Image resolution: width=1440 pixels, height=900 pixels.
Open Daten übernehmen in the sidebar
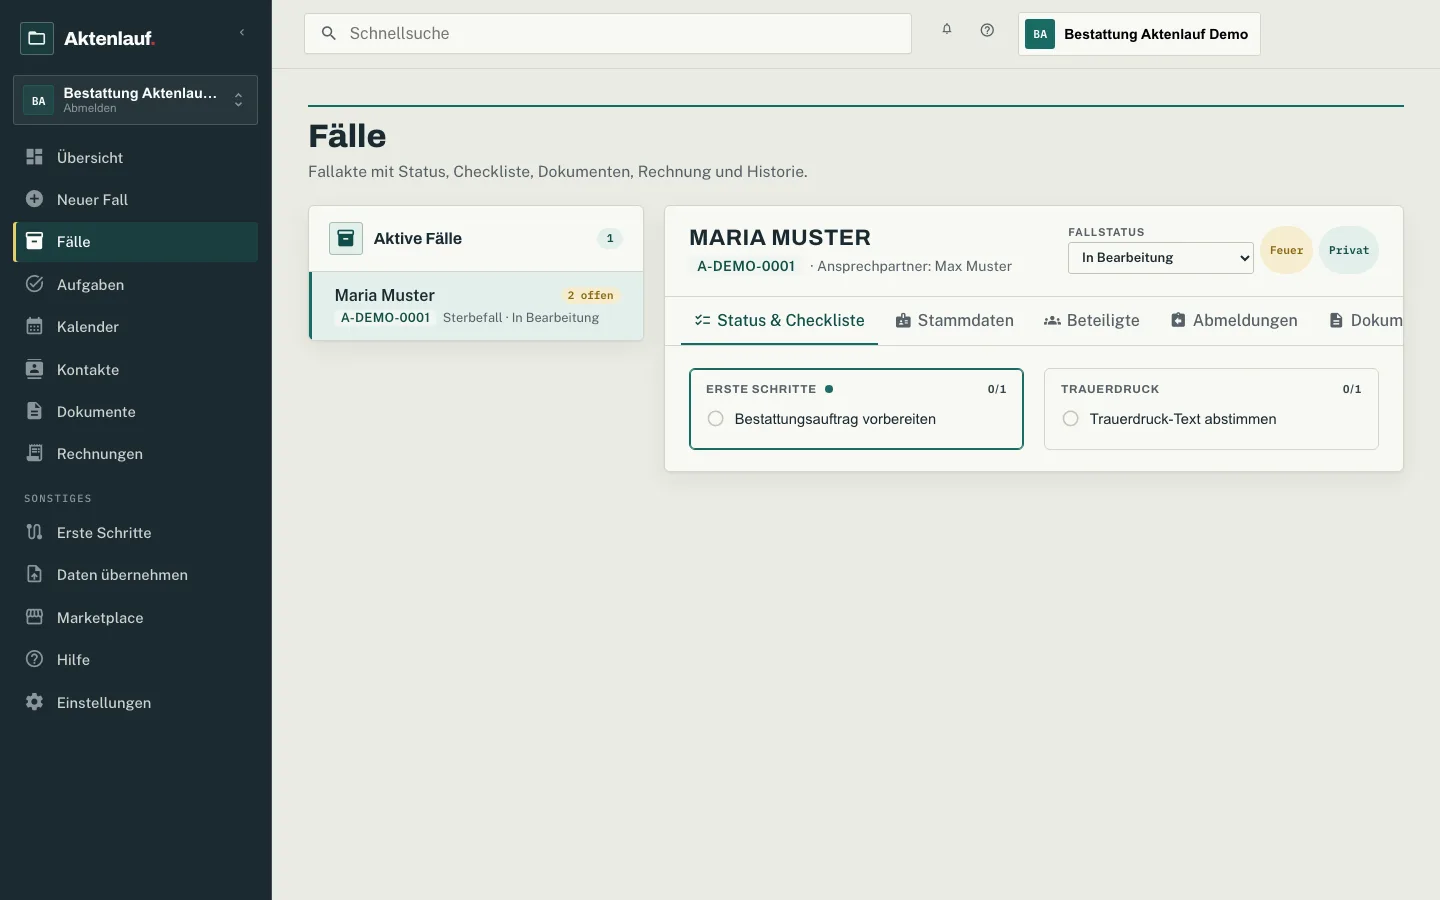135,574
